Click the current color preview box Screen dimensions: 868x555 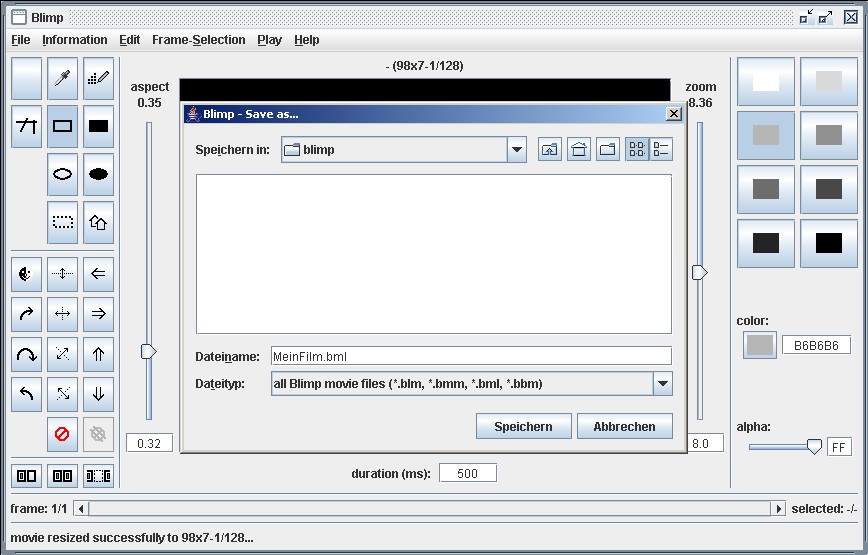click(x=760, y=345)
